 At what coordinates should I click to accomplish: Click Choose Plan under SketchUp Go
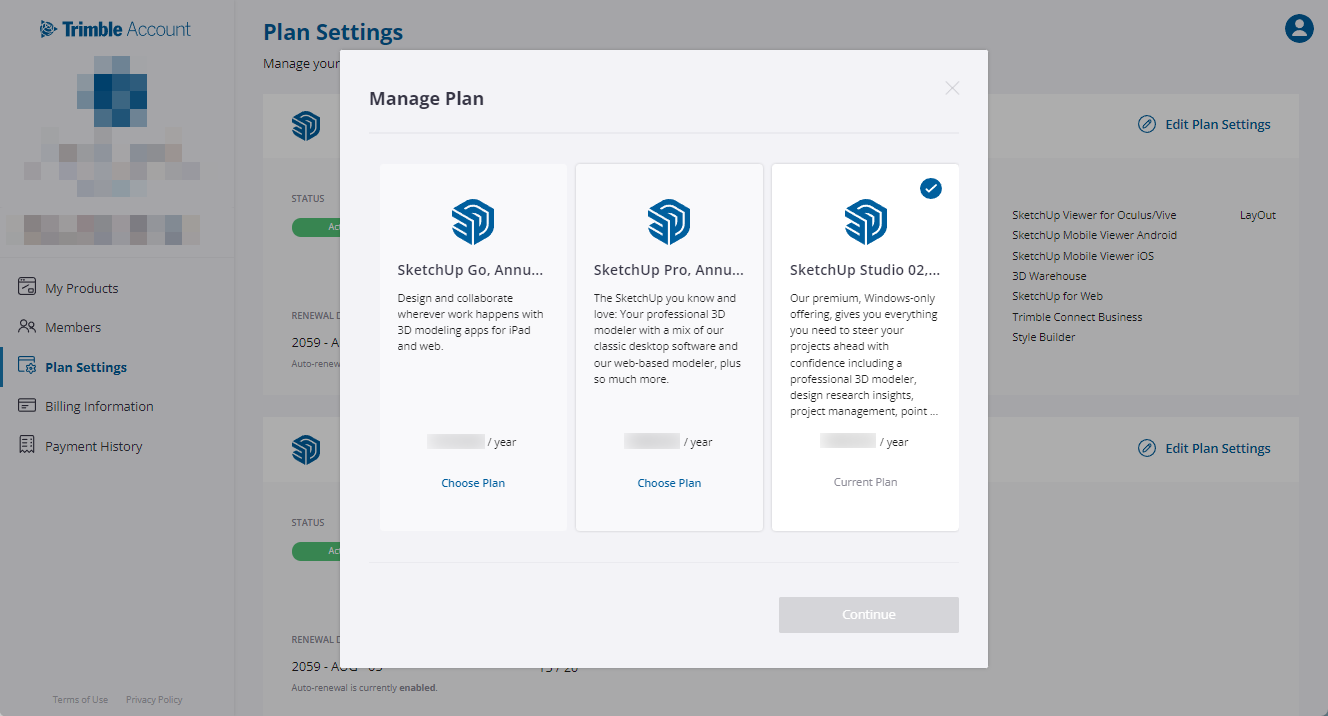tap(473, 483)
